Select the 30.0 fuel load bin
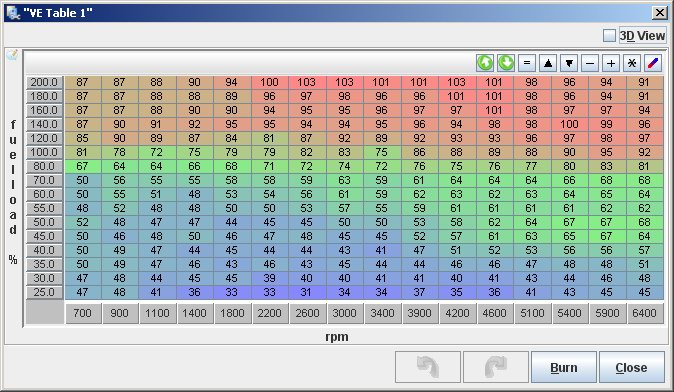 click(44, 278)
